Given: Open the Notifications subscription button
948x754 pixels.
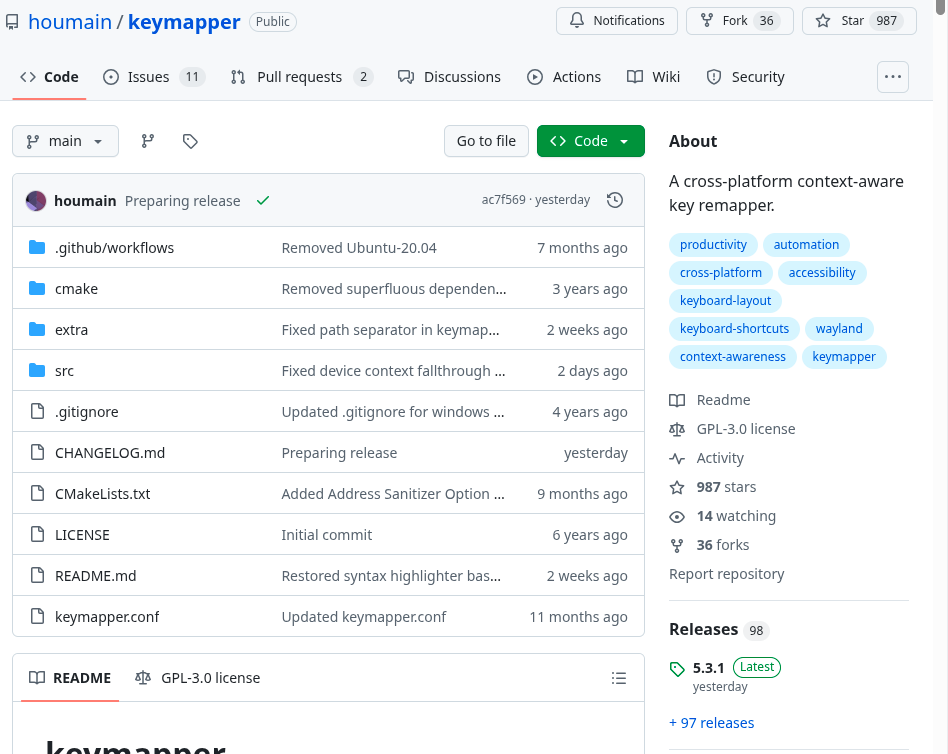Looking at the screenshot, I should point(617,21).
